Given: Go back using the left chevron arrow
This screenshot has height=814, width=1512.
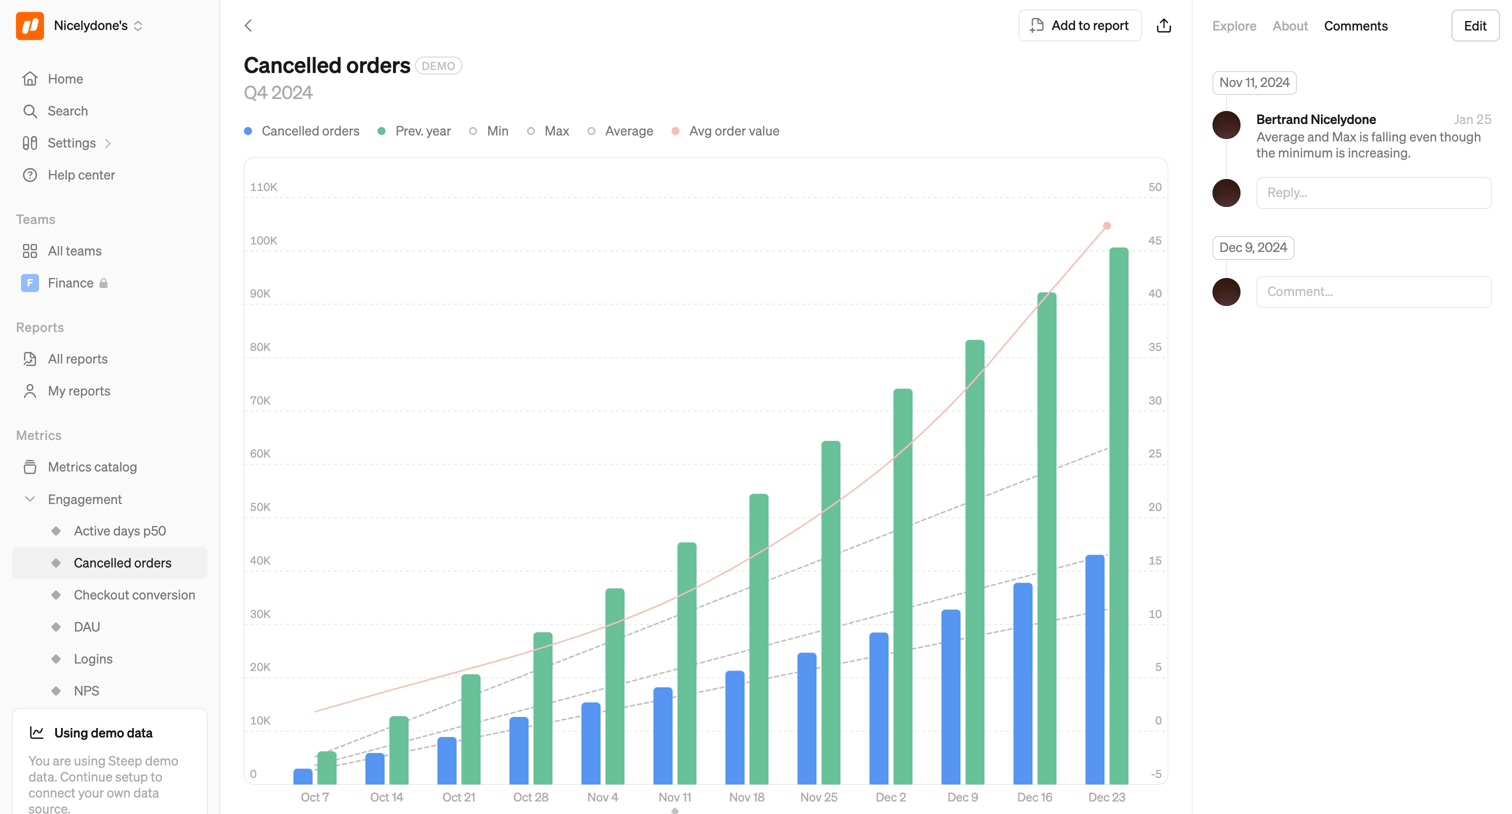Looking at the screenshot, I should pos(248,26).
